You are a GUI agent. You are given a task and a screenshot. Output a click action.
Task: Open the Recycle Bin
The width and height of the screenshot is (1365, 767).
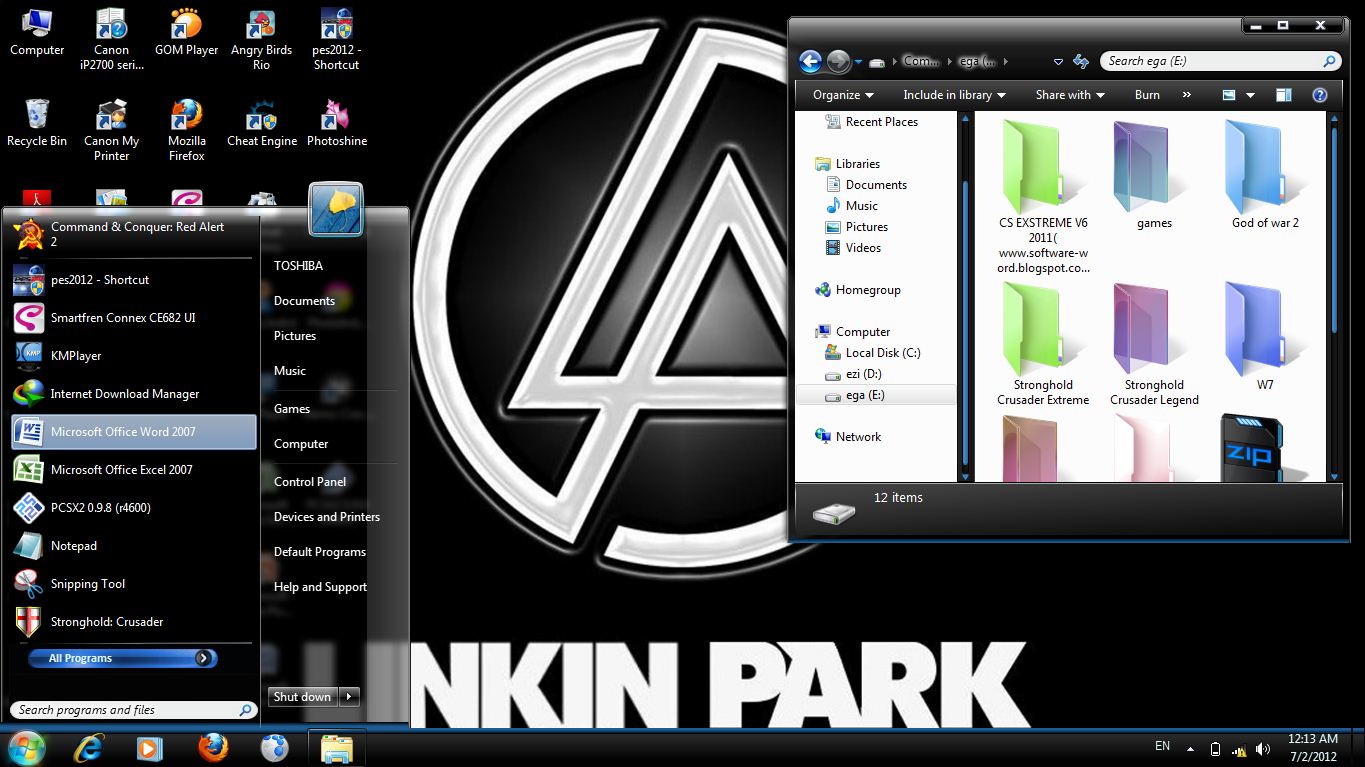point(37,123)
